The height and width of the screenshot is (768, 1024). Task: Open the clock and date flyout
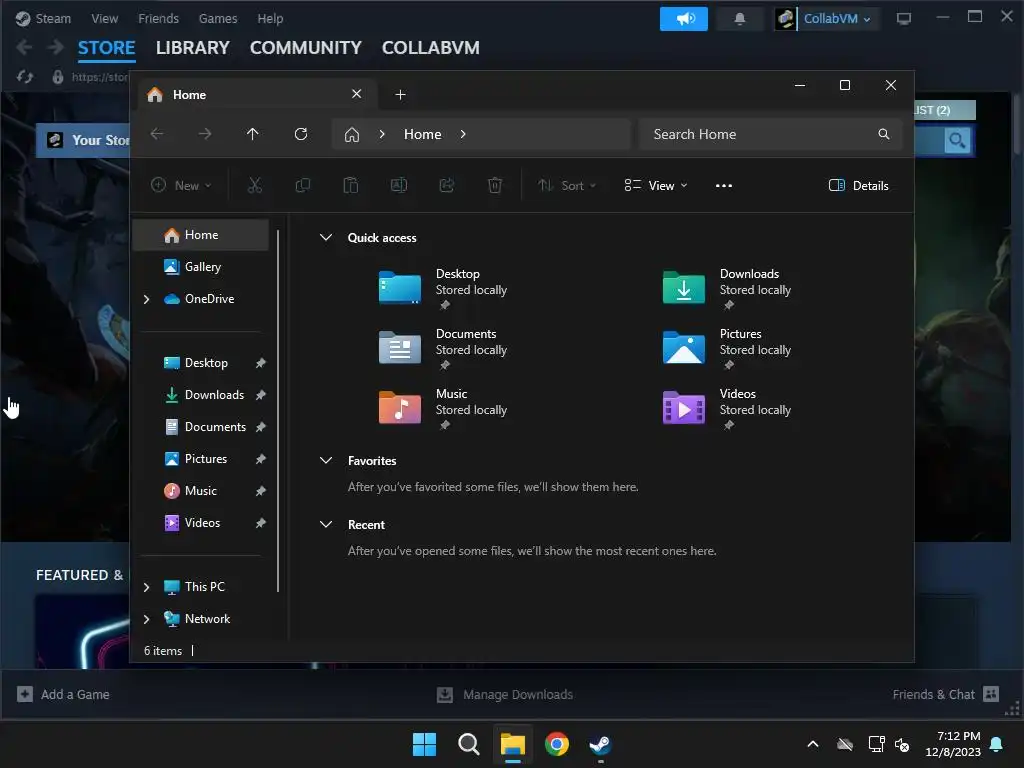953,744
